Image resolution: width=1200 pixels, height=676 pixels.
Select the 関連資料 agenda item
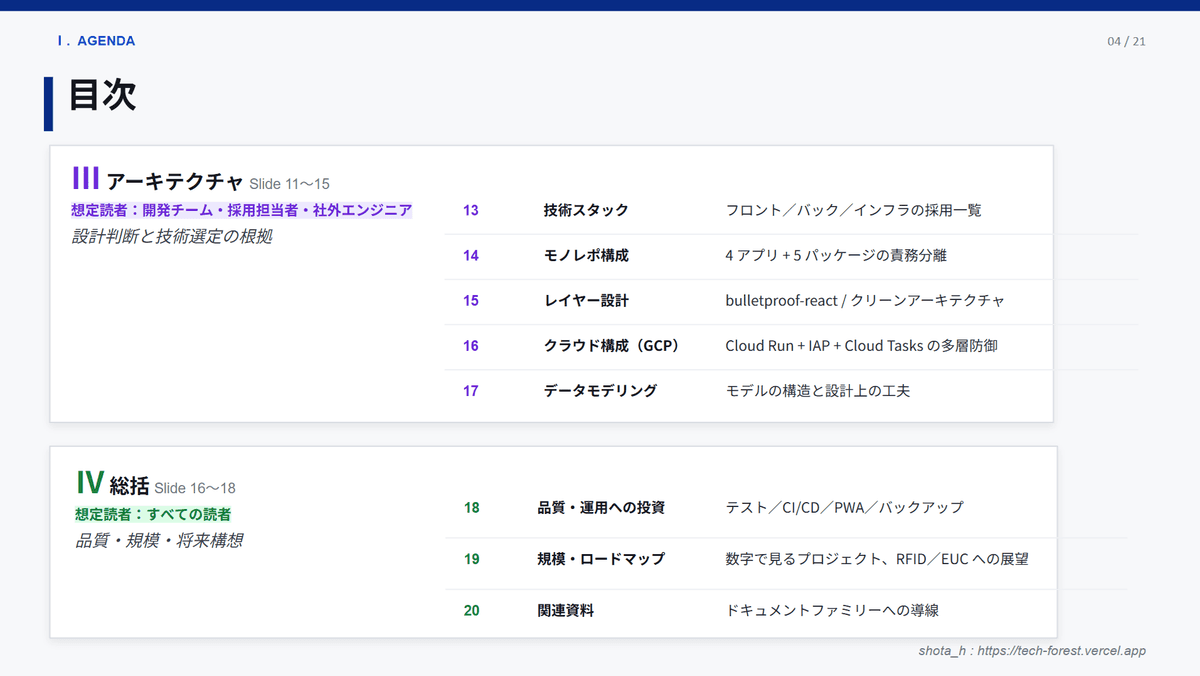tap(565, 610)
